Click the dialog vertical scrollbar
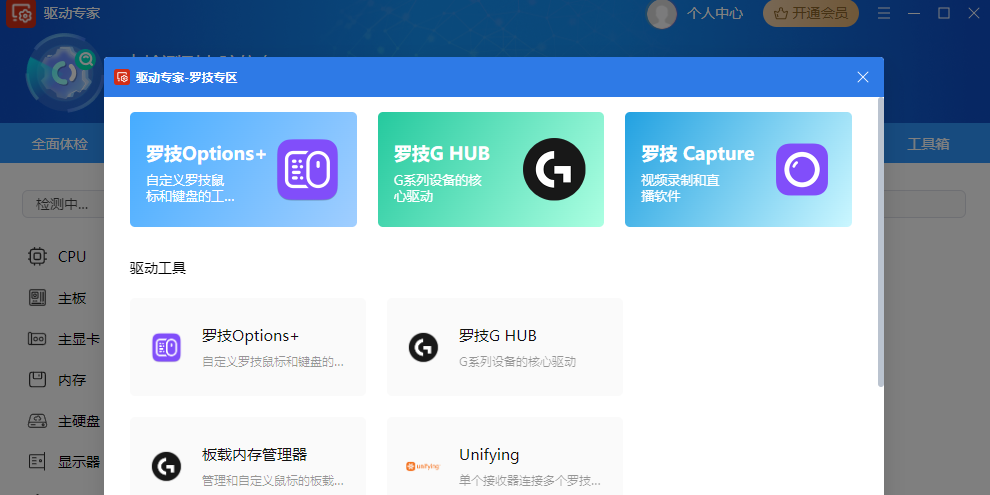 tap(881, 242)
